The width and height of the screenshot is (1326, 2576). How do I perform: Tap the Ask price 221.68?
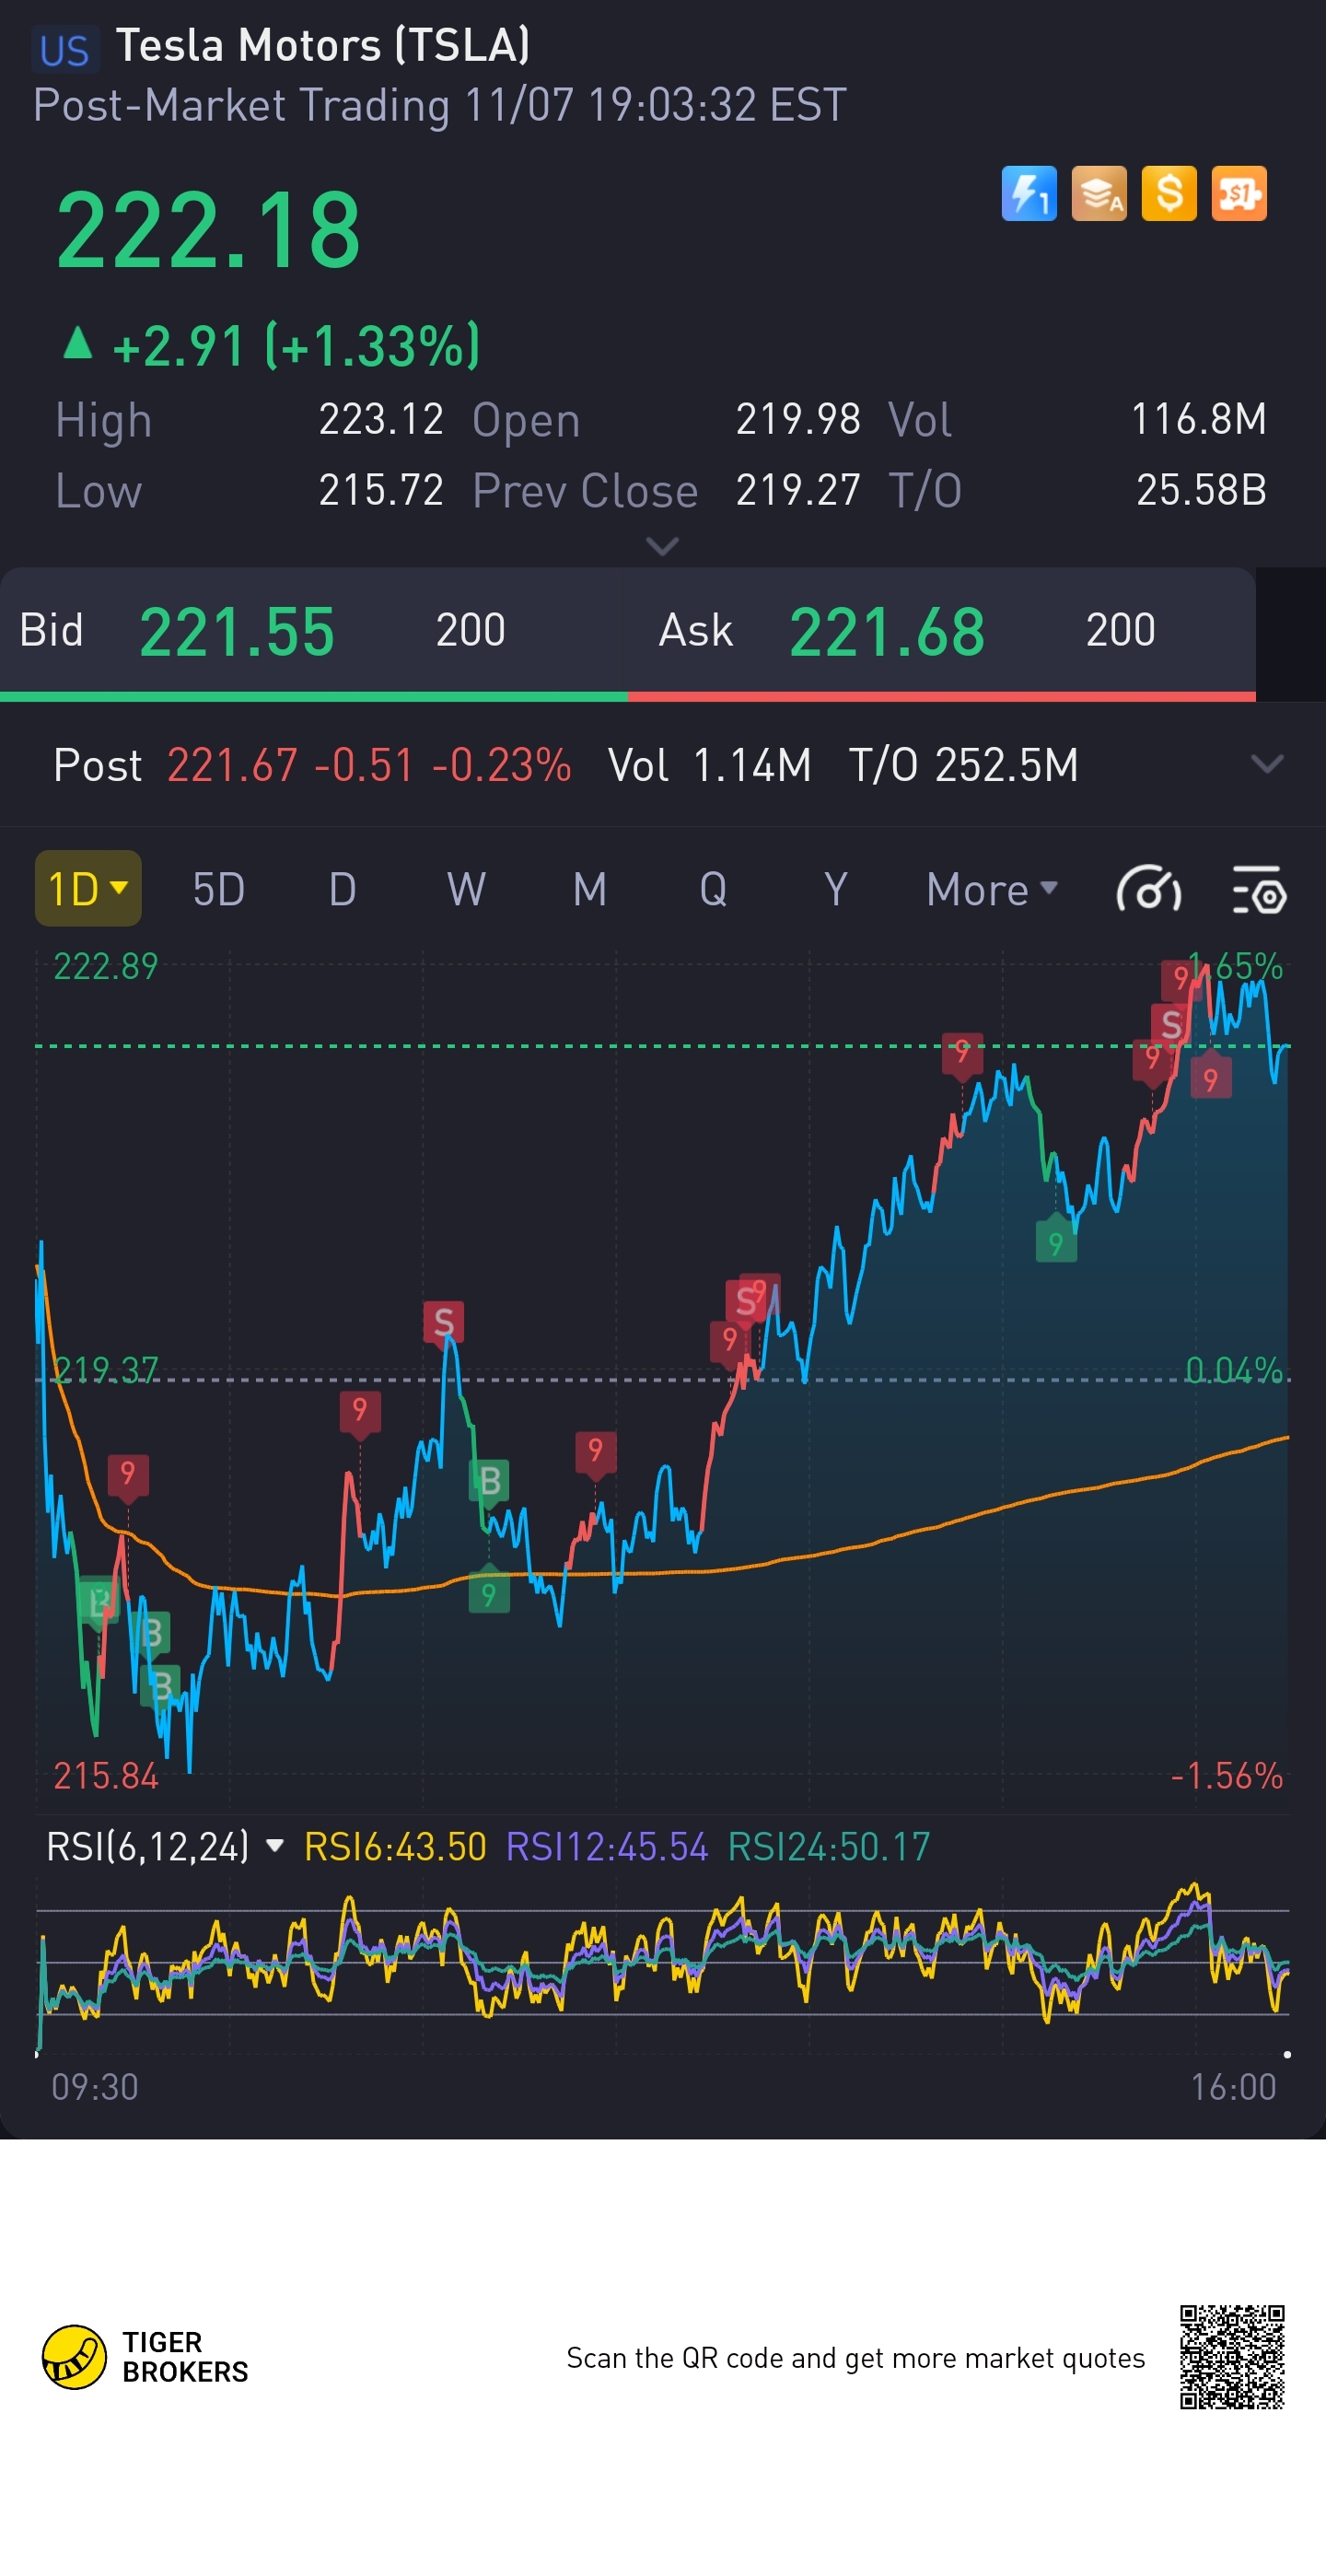point(887,632)
